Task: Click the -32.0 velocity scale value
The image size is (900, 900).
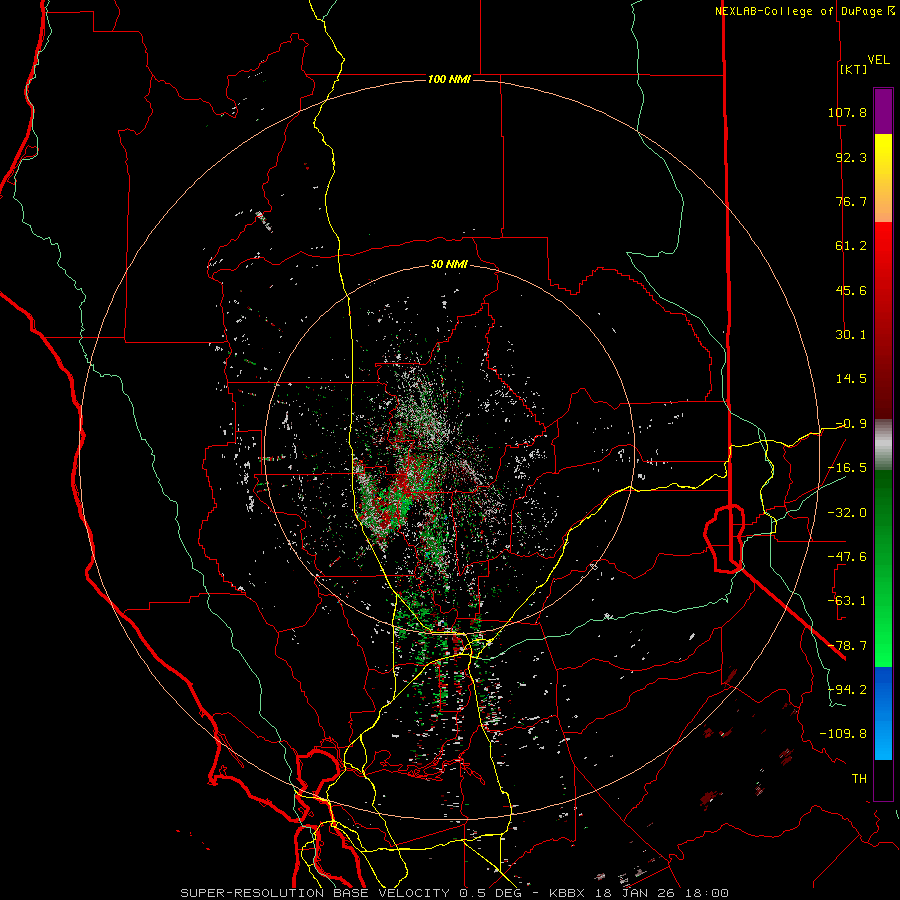Action: pos(847,513)
